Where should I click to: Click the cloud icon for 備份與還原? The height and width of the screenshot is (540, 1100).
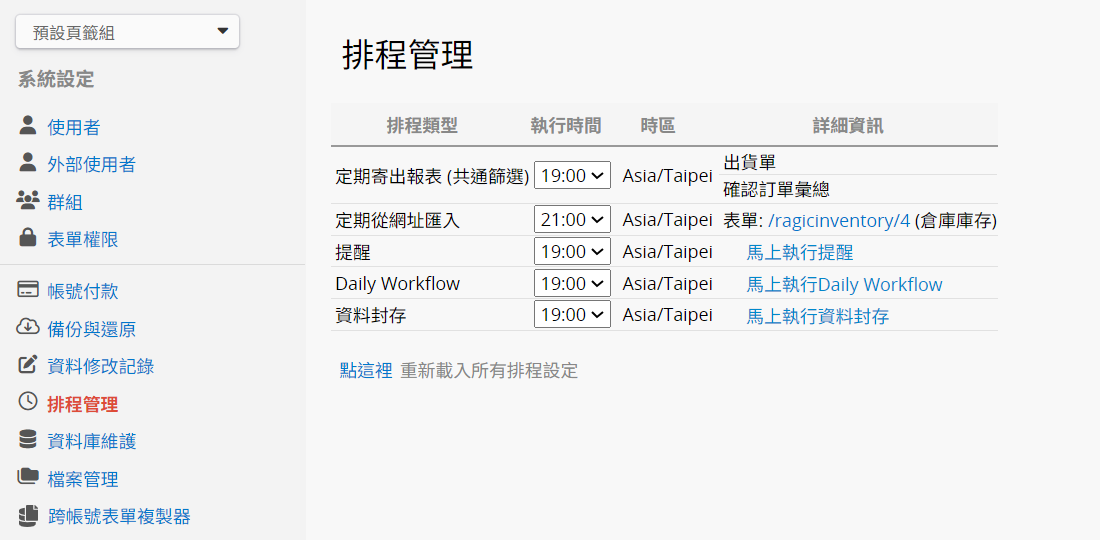click(28, 328)
